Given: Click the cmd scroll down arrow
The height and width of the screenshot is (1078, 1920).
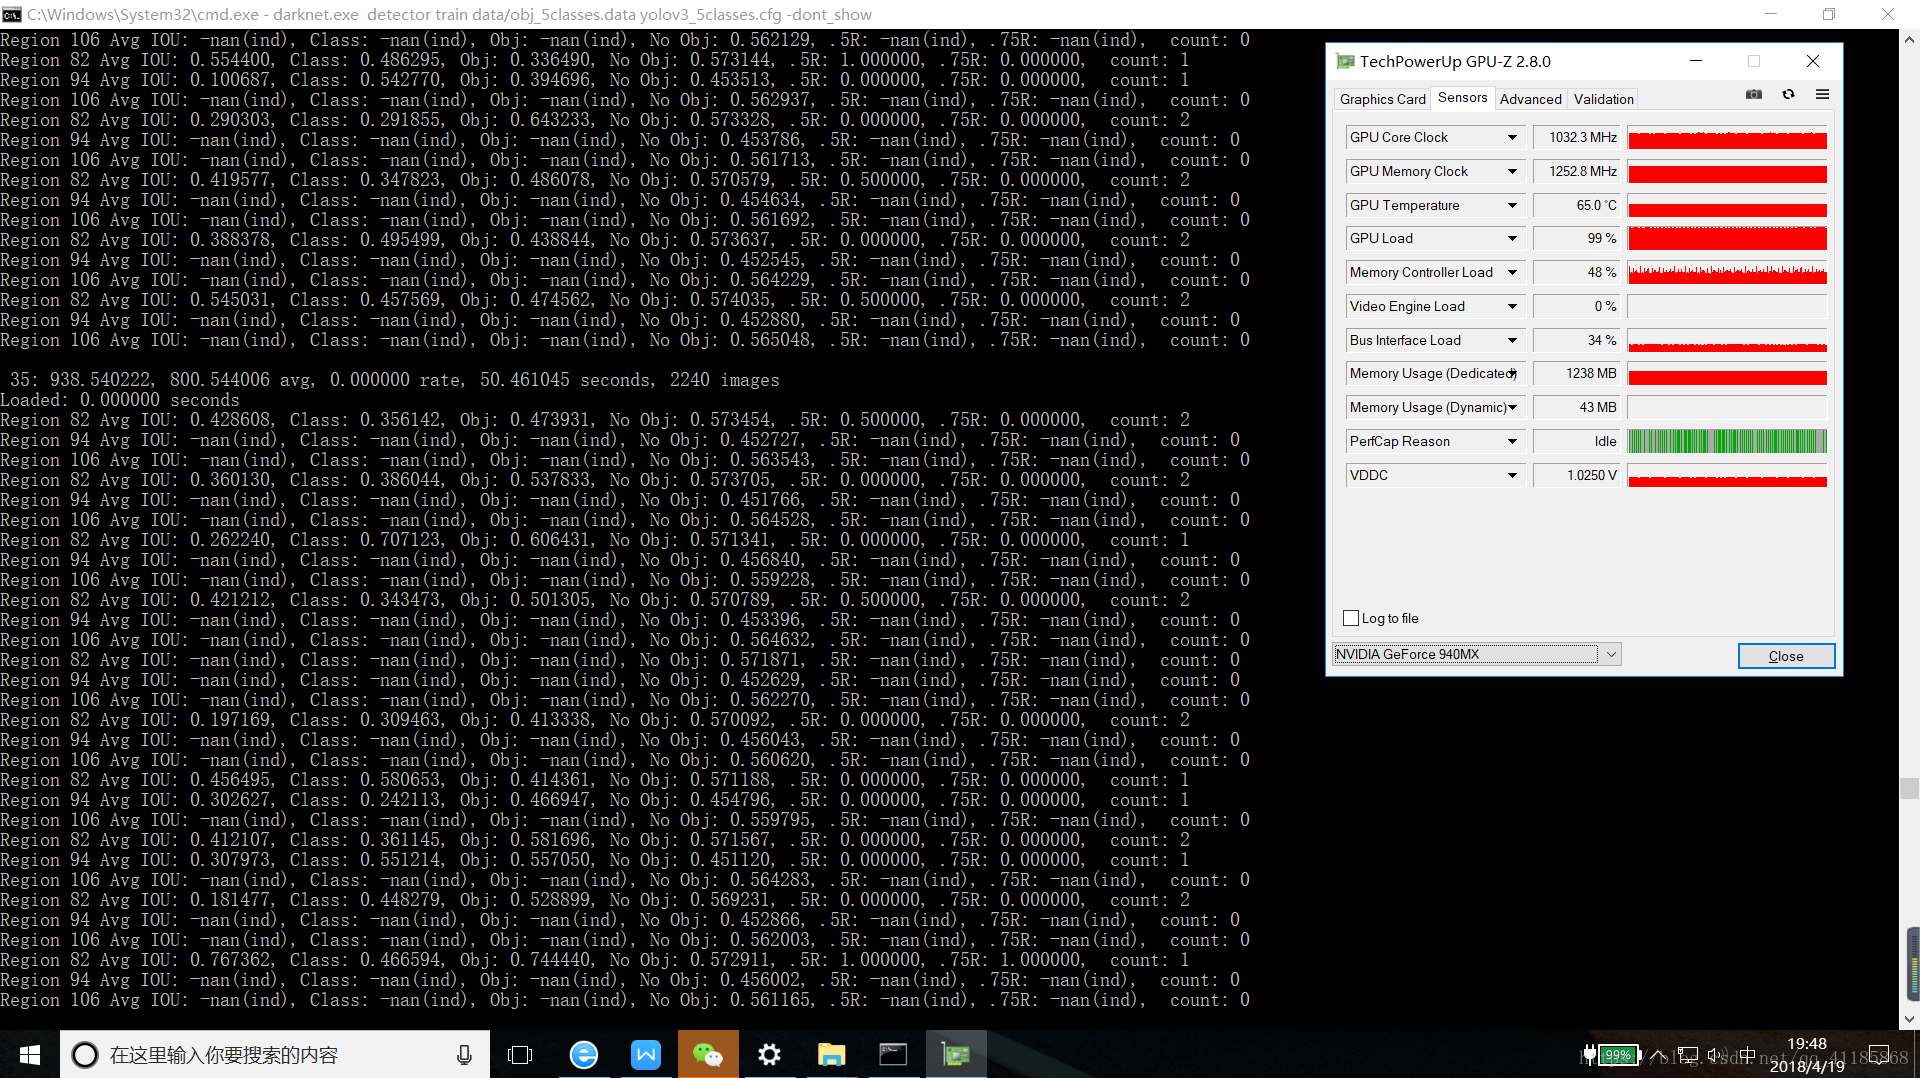Looking at the screenshot, I should click(x=1909, y=1020).
